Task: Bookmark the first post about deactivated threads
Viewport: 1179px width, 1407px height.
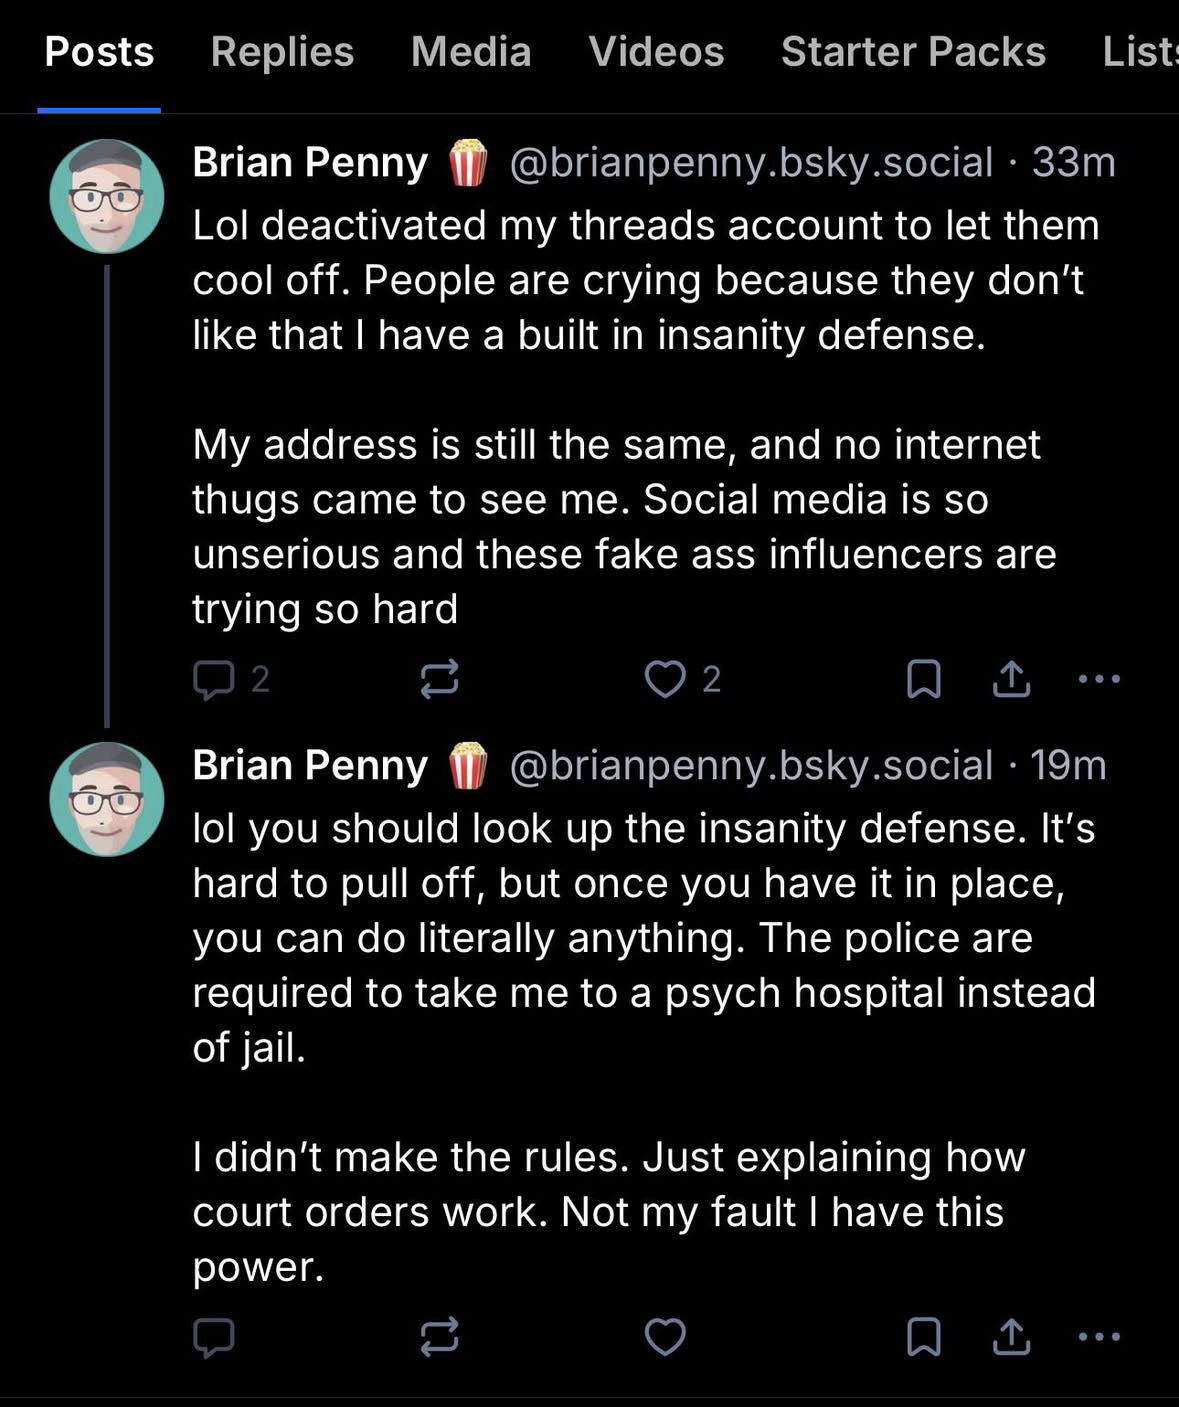Action: pyautogui.click(x=923, y=679)
